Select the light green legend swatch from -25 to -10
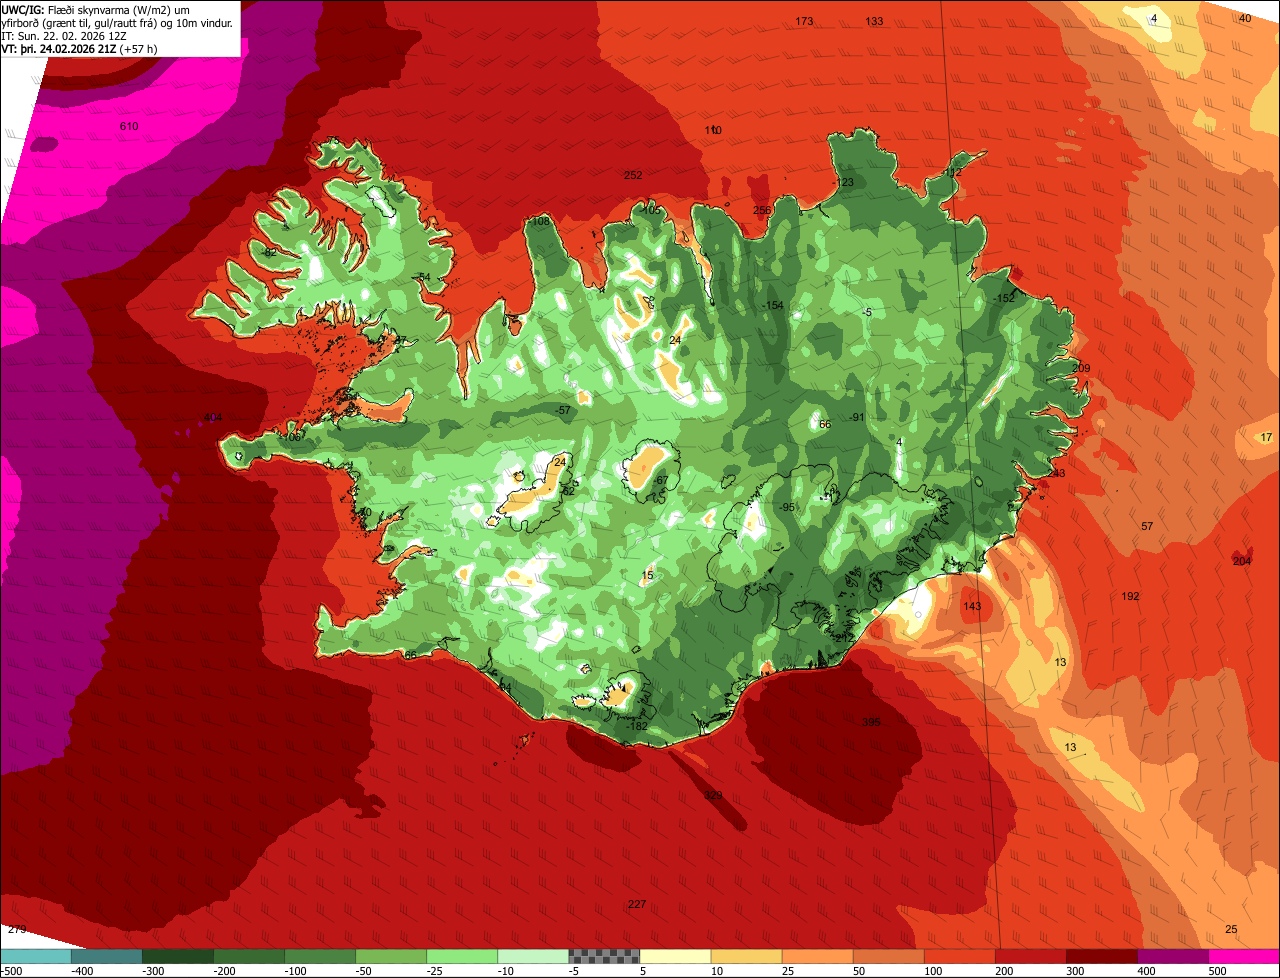Viewport: 1280px width, 978px height. coord(462,956)
